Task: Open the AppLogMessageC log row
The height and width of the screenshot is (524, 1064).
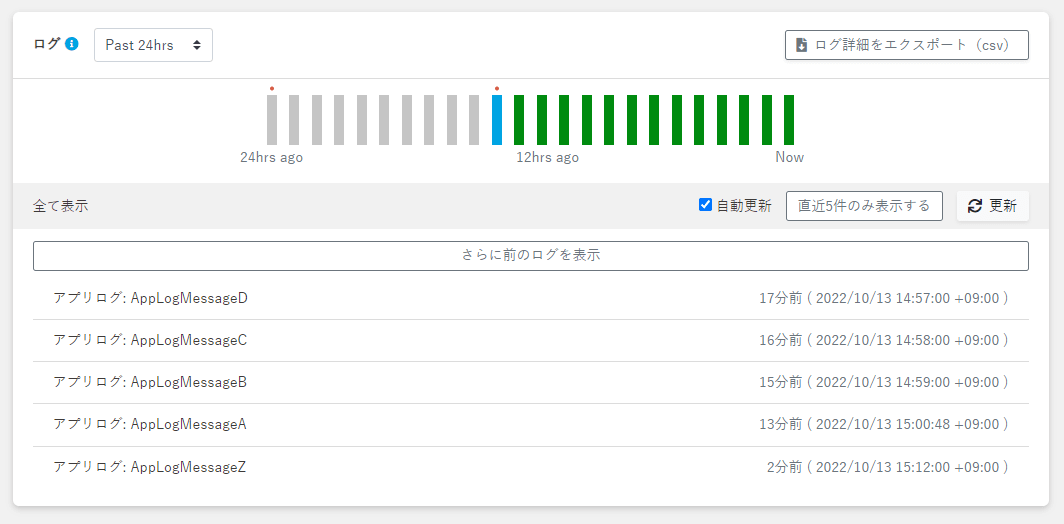Action: pos(150,340)
